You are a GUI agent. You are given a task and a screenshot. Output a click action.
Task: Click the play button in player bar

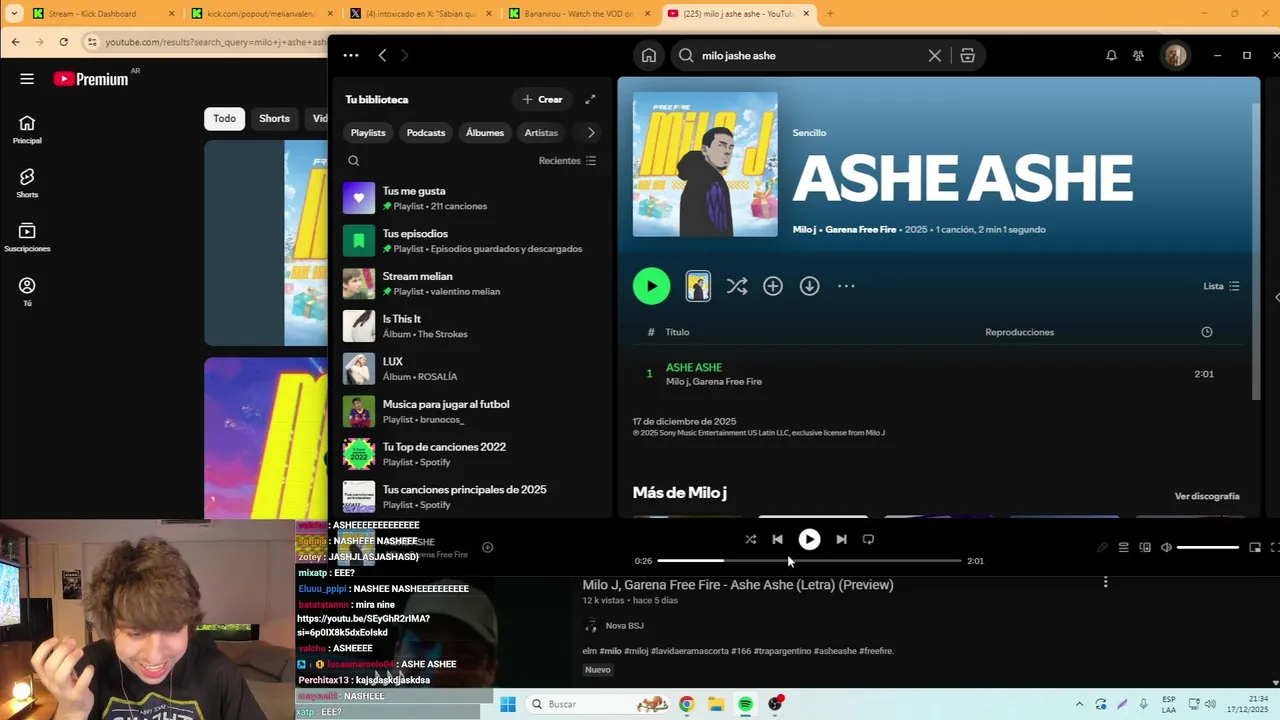(x=809, y=539)
